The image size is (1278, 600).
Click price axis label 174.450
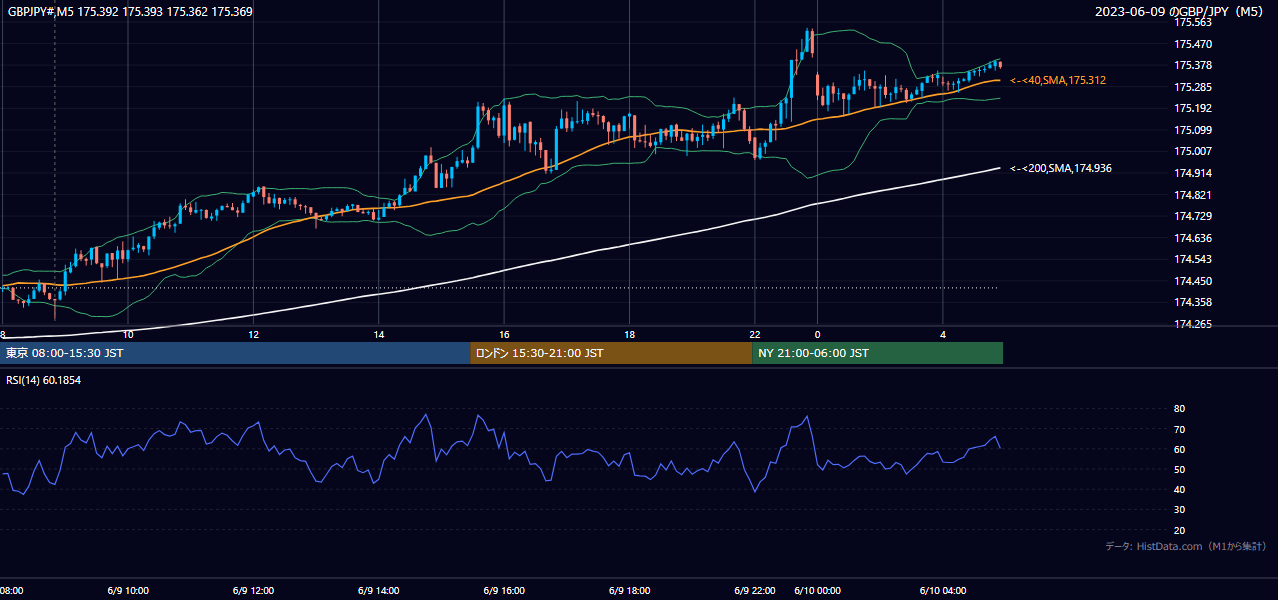[x=1193, y=281]
